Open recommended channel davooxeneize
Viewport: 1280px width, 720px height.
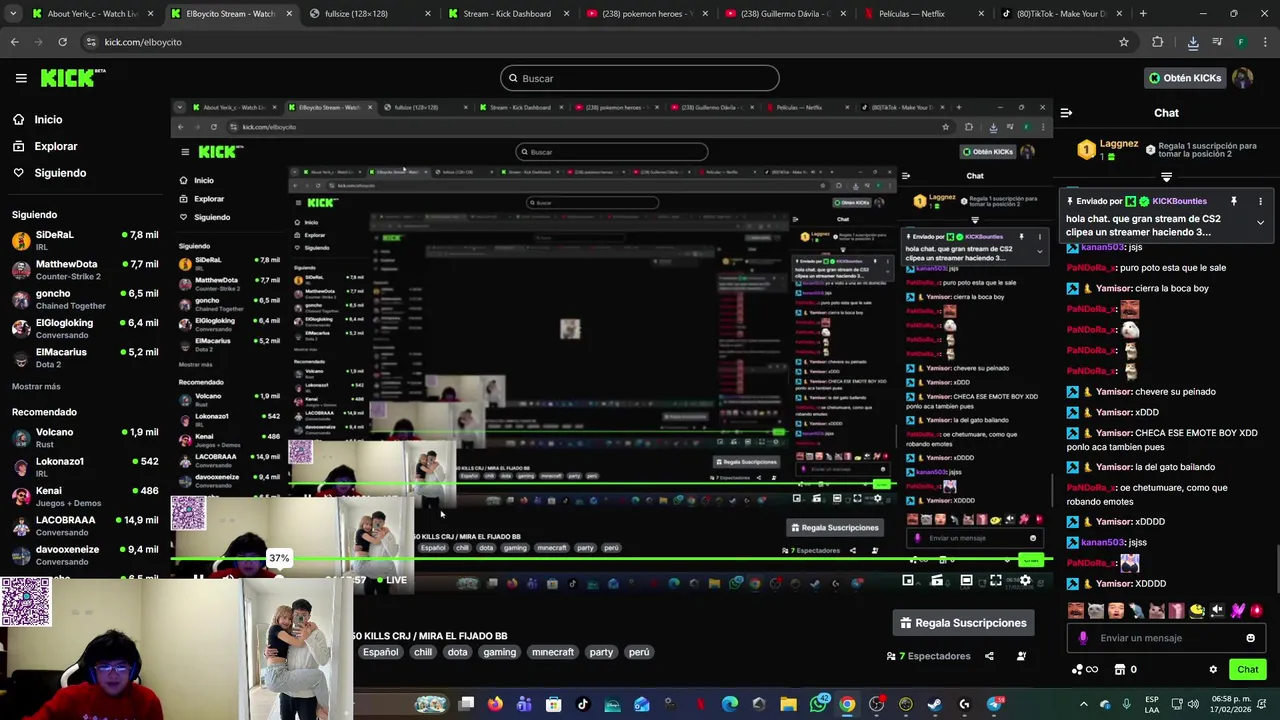point(85,554)
